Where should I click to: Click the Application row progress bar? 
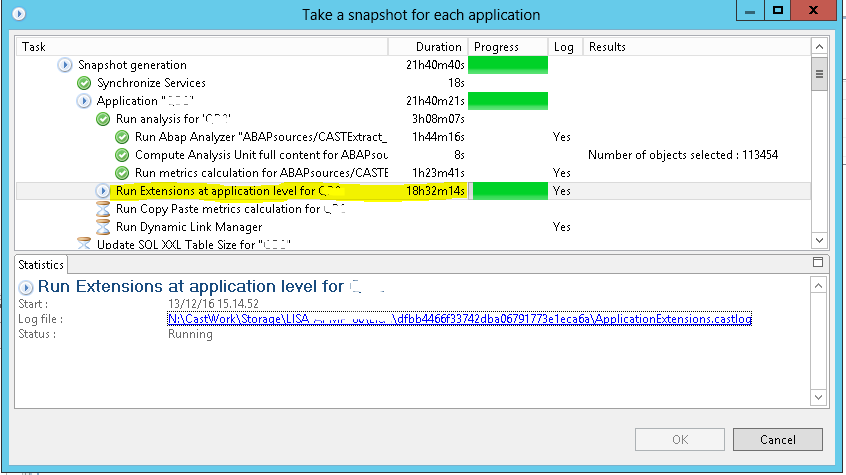pyautogui.click(x=508, y=101)
